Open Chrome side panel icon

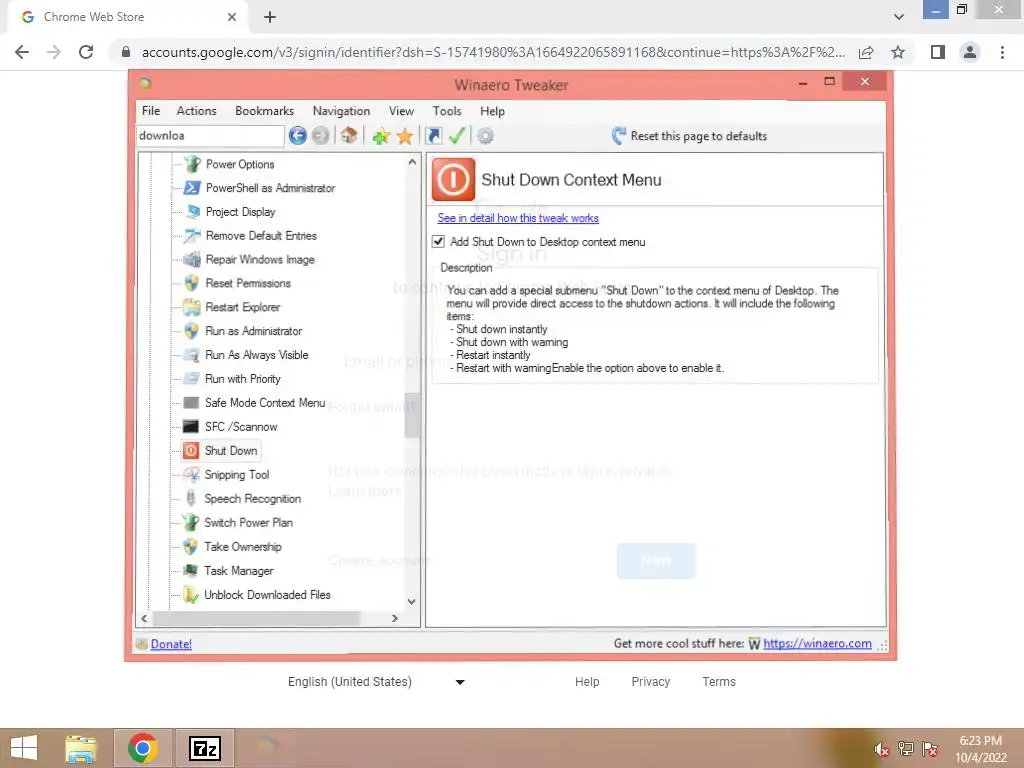(938, 52)
